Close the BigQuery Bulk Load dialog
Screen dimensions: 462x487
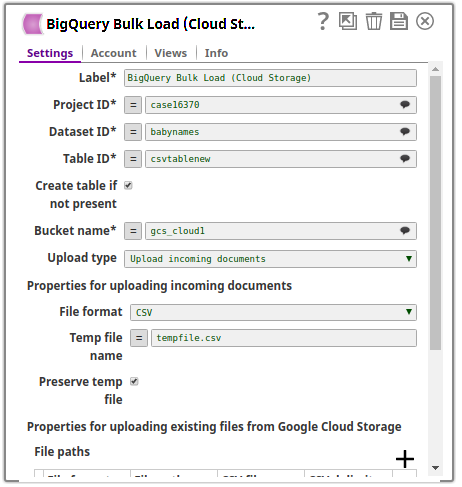coord(425,21)
